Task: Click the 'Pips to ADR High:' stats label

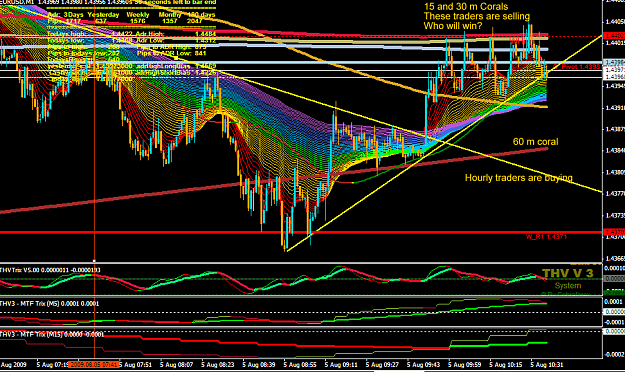Action: point(163,47)
